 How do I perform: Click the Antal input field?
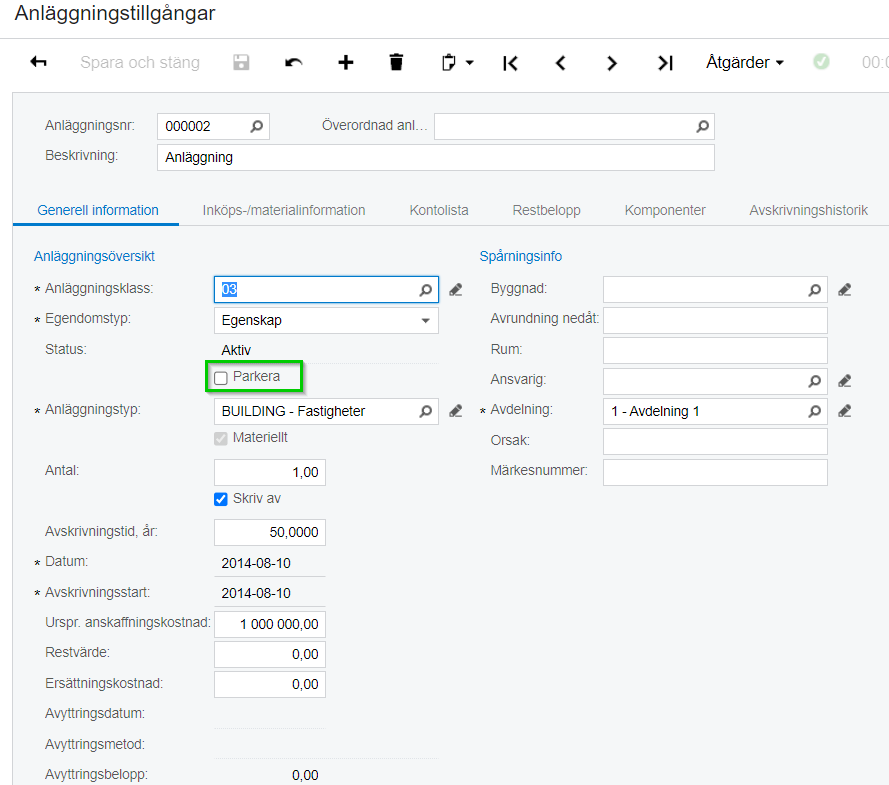(270, 472)
